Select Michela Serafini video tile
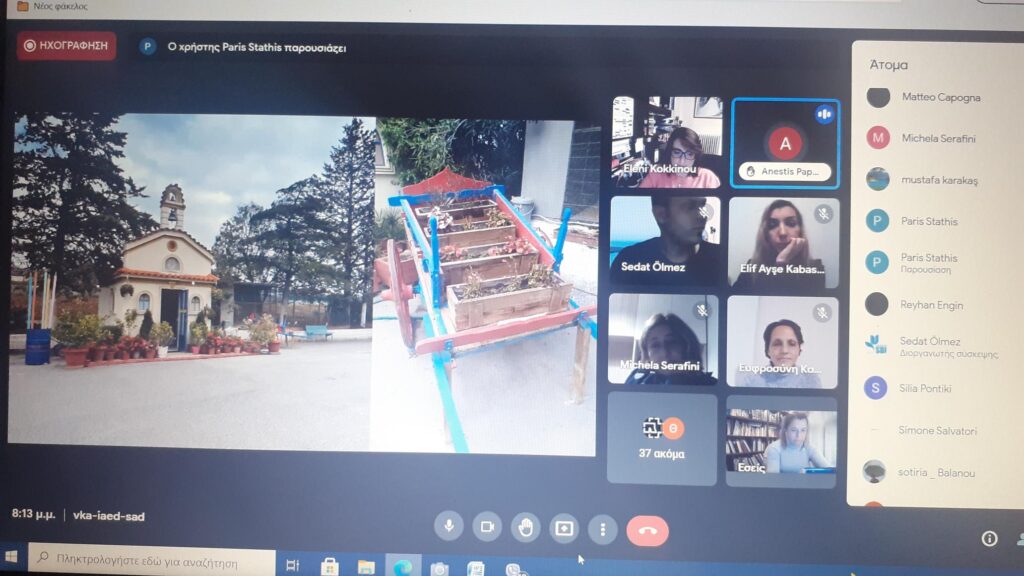Screen dimensions: 1024x576 (663, 339)
